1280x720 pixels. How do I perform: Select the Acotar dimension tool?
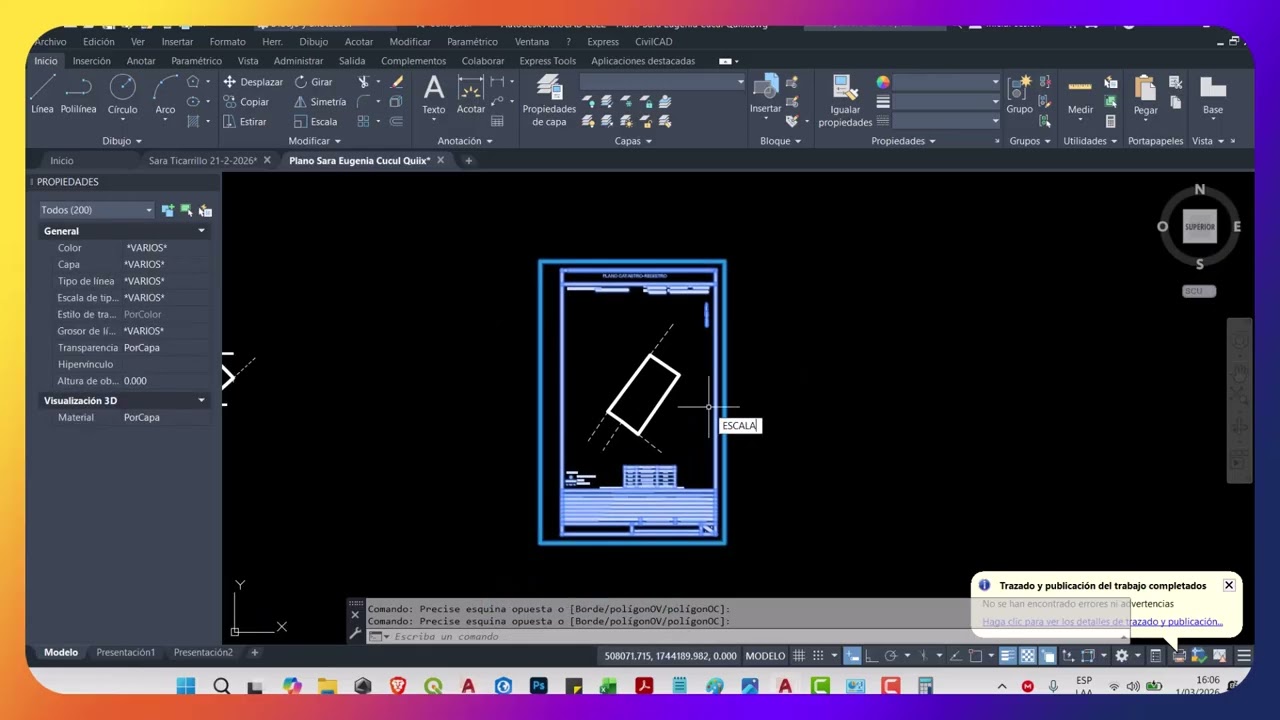(471, 96)
